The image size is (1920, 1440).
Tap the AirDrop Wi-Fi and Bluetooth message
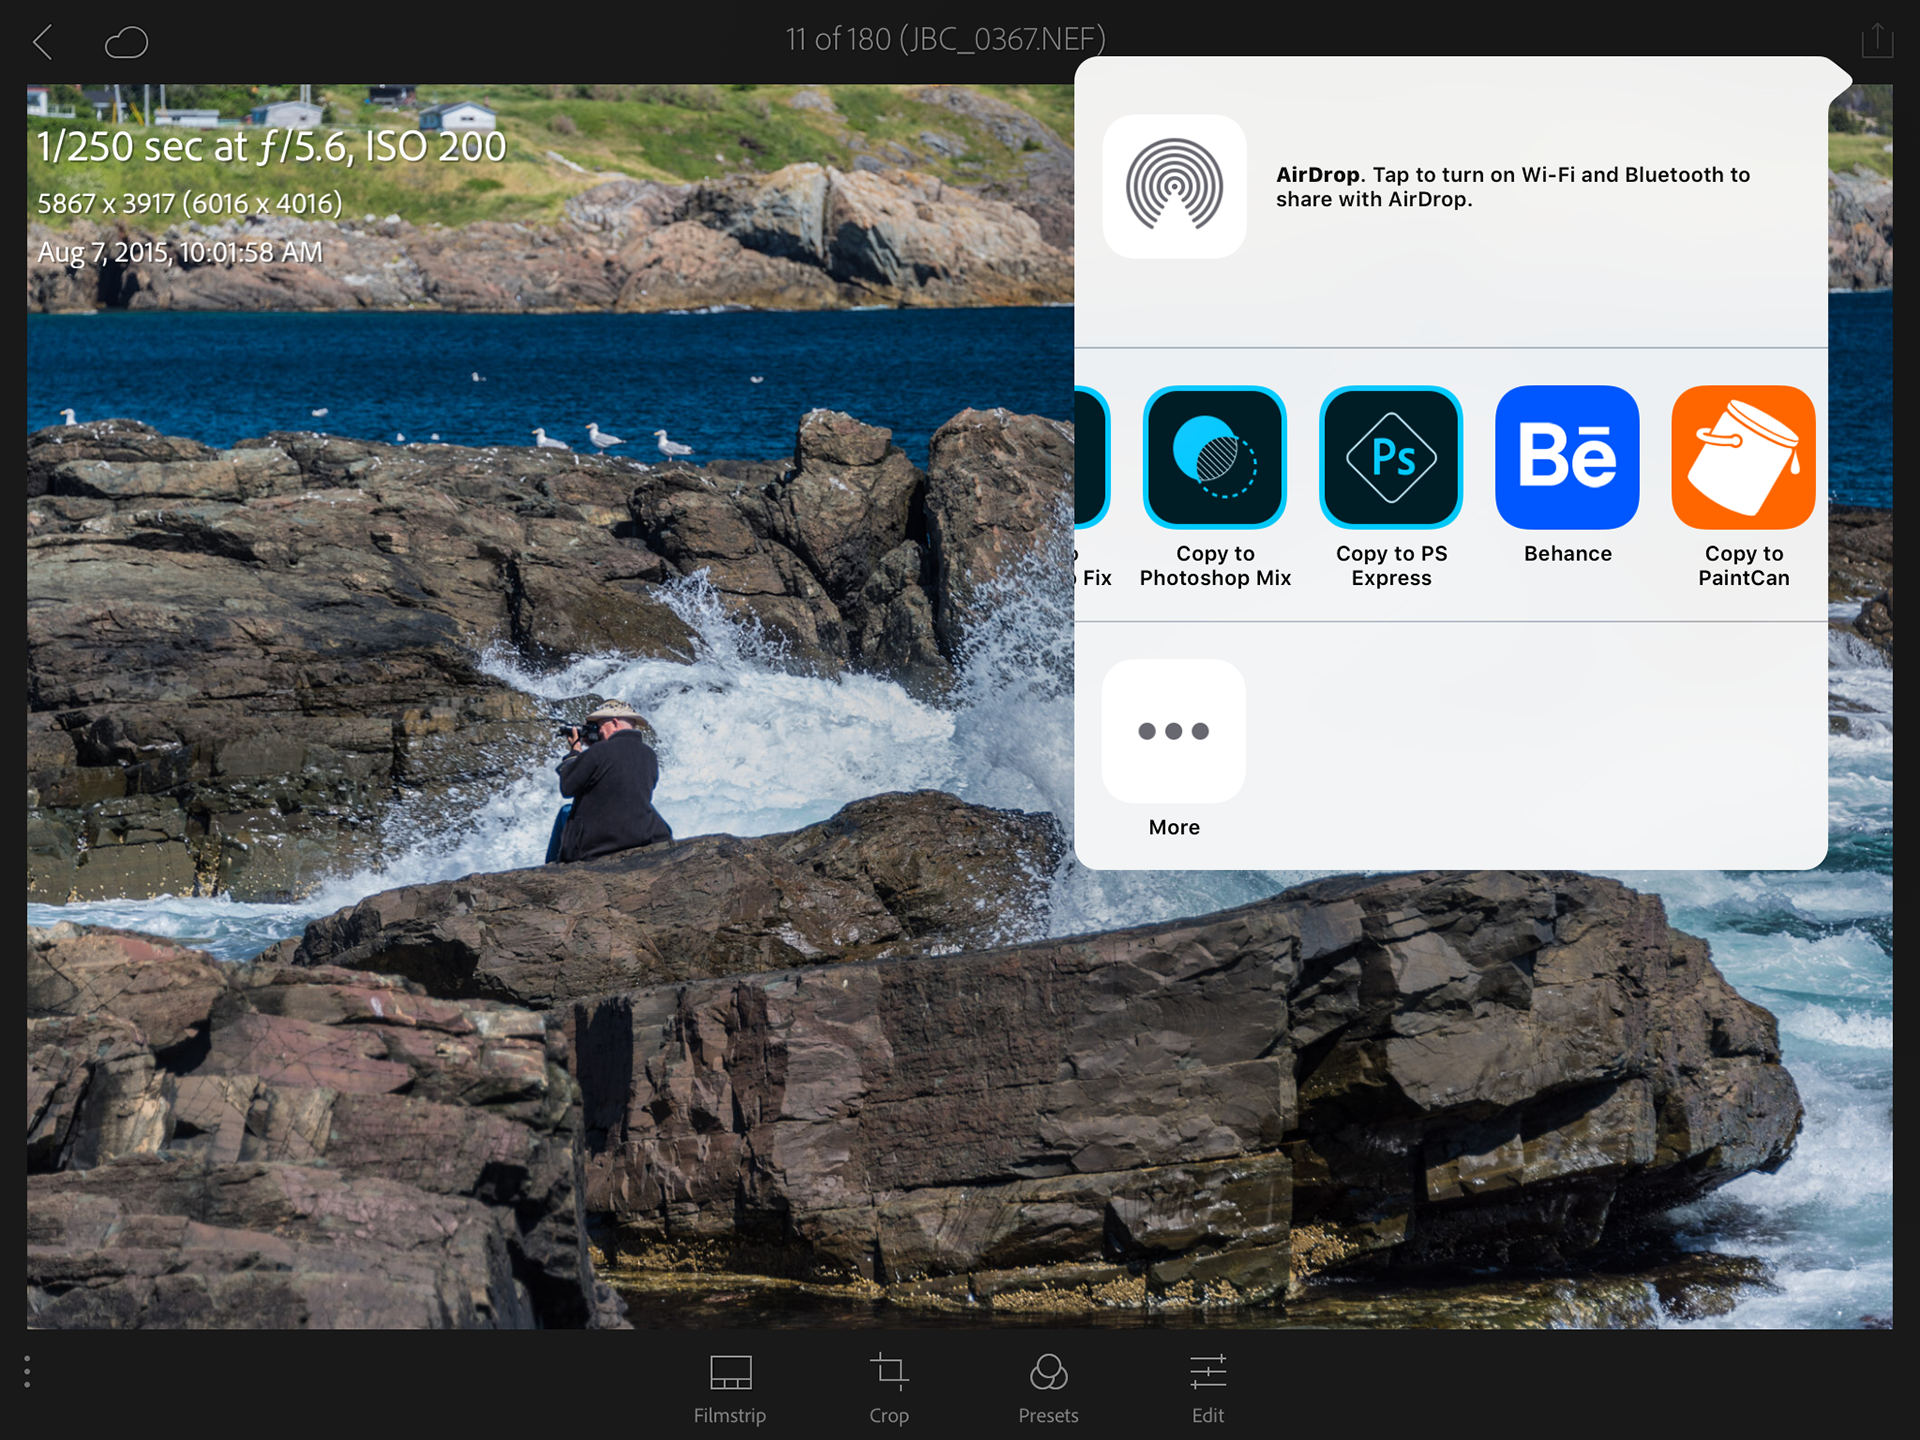(x=1513, y=187)
